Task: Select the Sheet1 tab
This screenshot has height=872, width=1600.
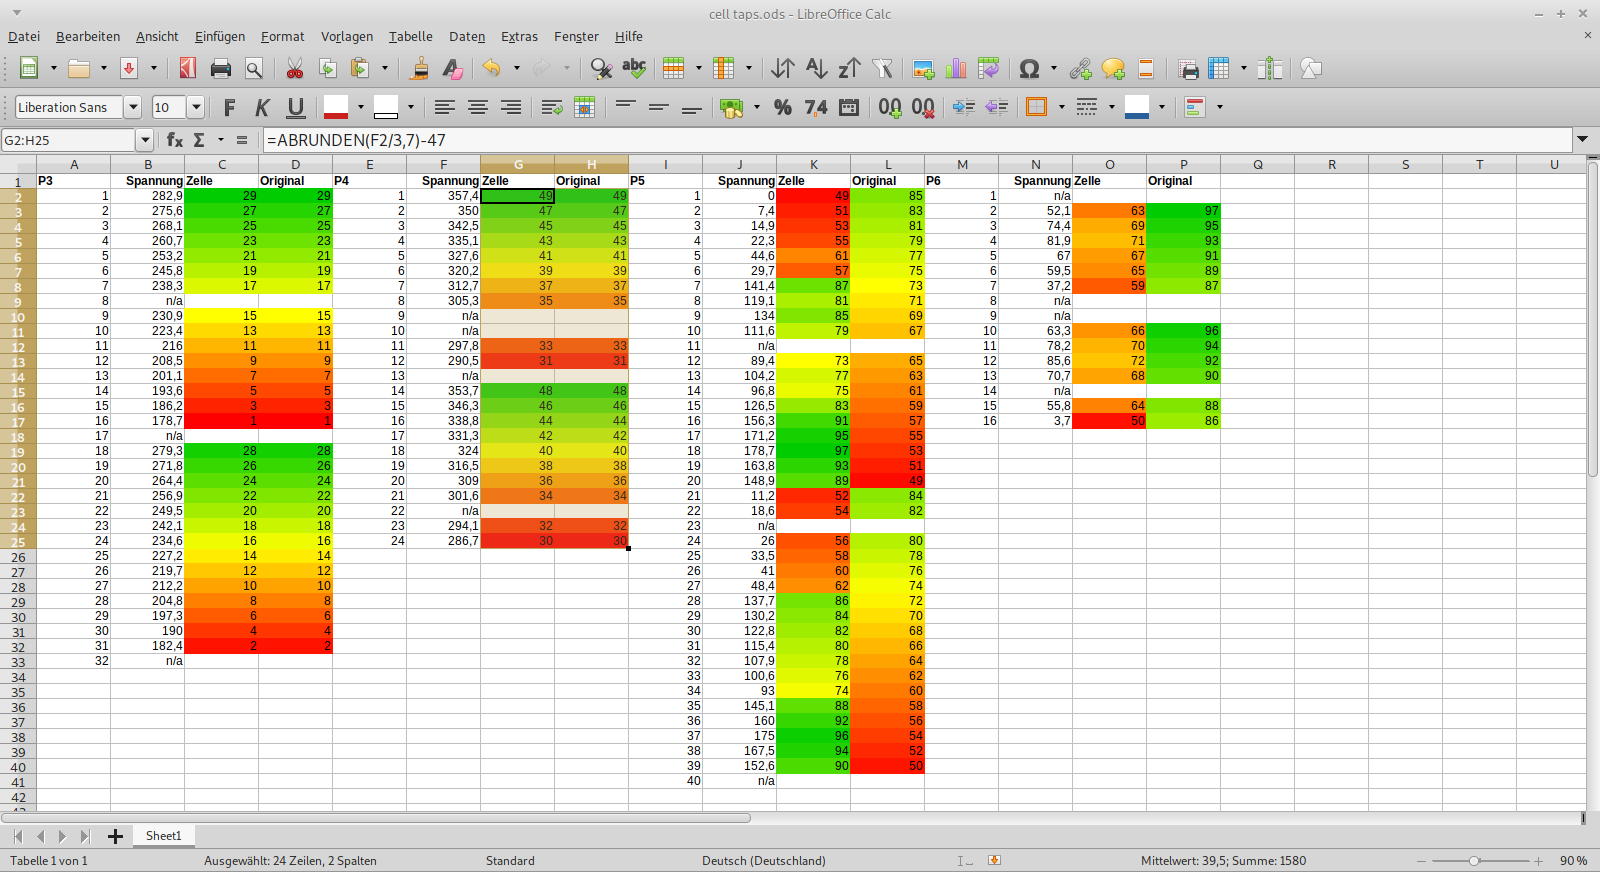Action: coord(163,836)
